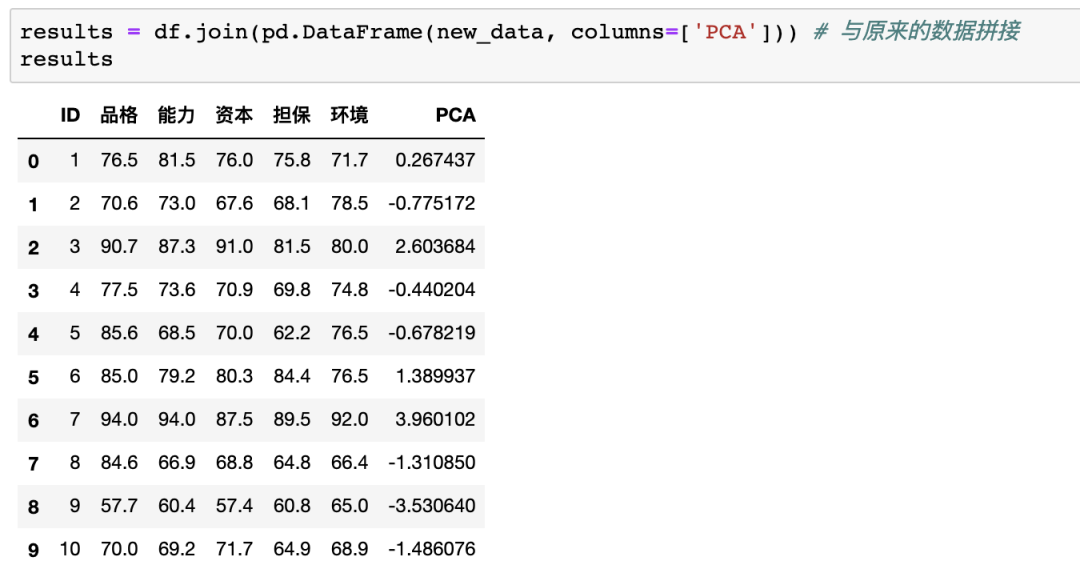
Task: Select PCA value 0.267437 in row 0
Action: tap(435, 160)
